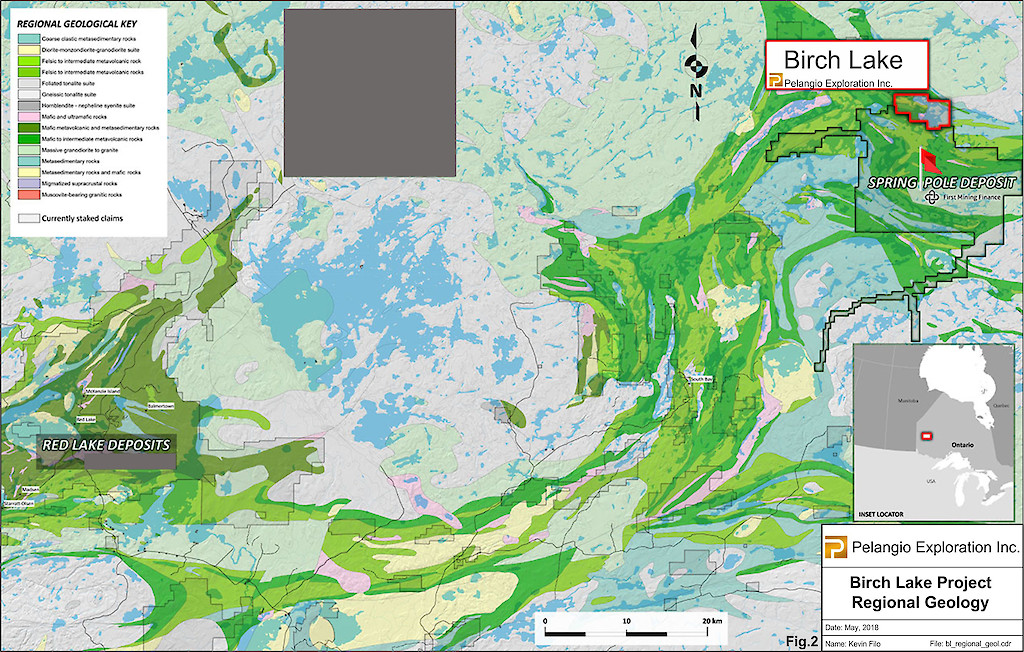The width and height of the screenshot is (1024, 652).
Task: Select the Metasedimentary rocks and mafic rocks swatch
Action: click(x=29, y=172)
